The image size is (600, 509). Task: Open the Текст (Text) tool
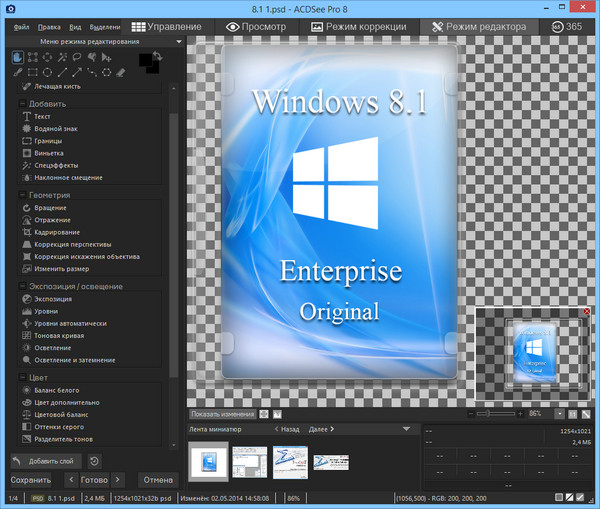pos(41,117)
